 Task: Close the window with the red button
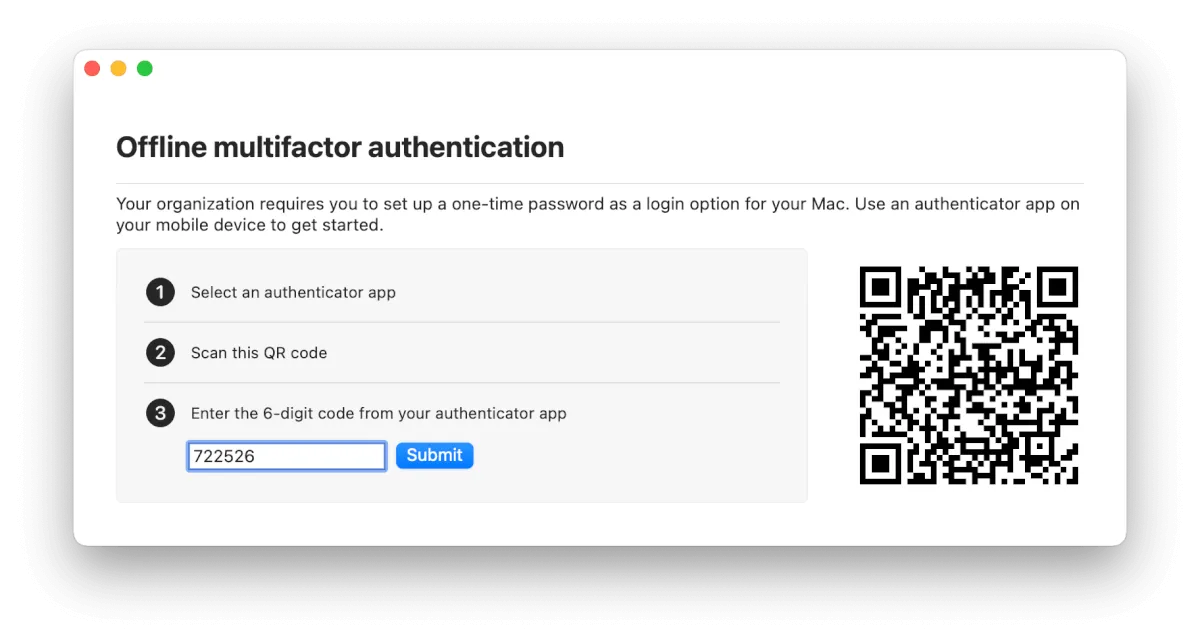point(92,69)
